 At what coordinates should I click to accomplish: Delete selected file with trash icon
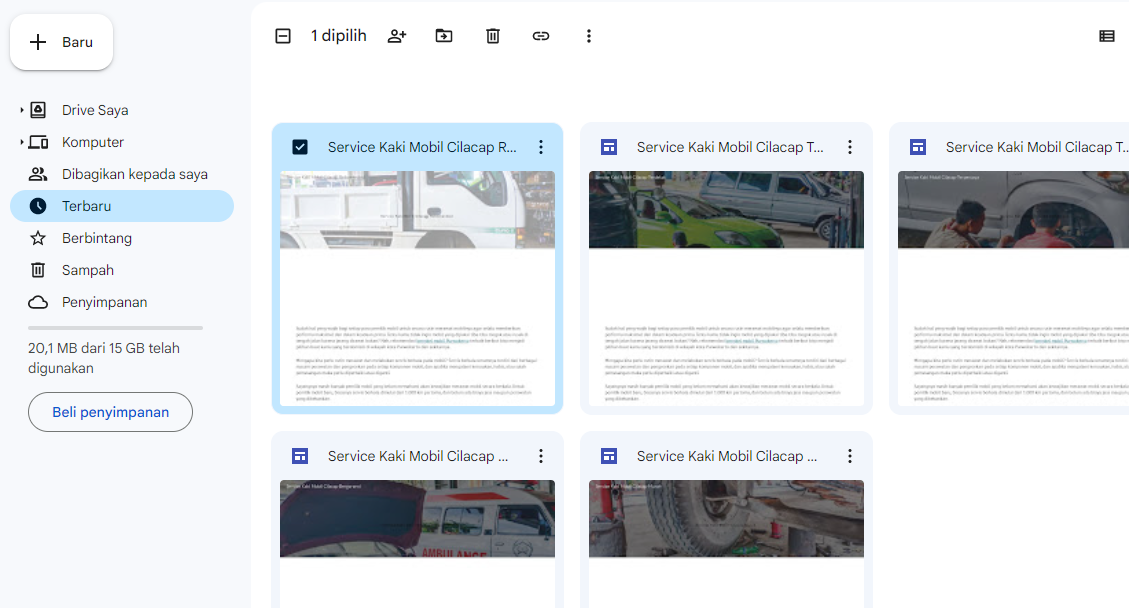pos(492,36)
